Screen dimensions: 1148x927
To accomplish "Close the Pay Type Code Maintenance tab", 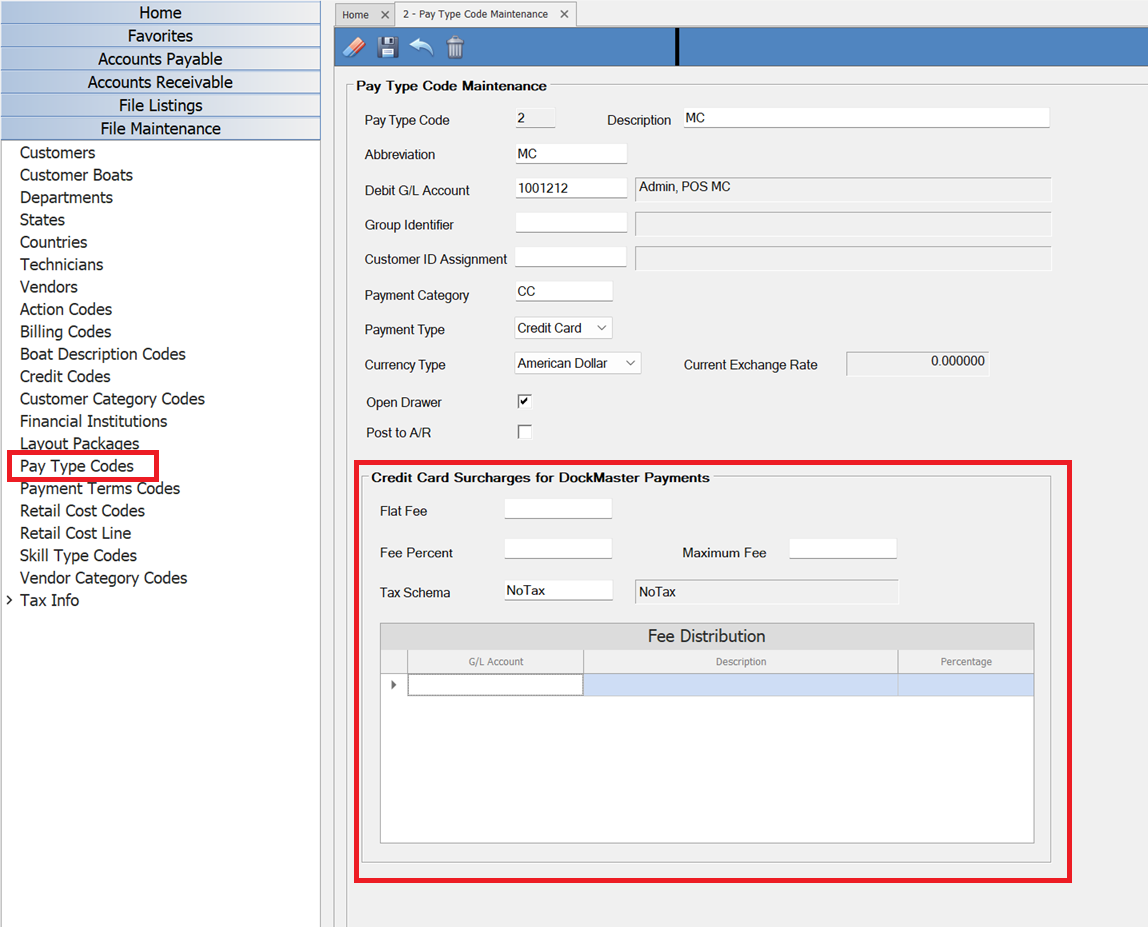I will [x=564, y=15].
